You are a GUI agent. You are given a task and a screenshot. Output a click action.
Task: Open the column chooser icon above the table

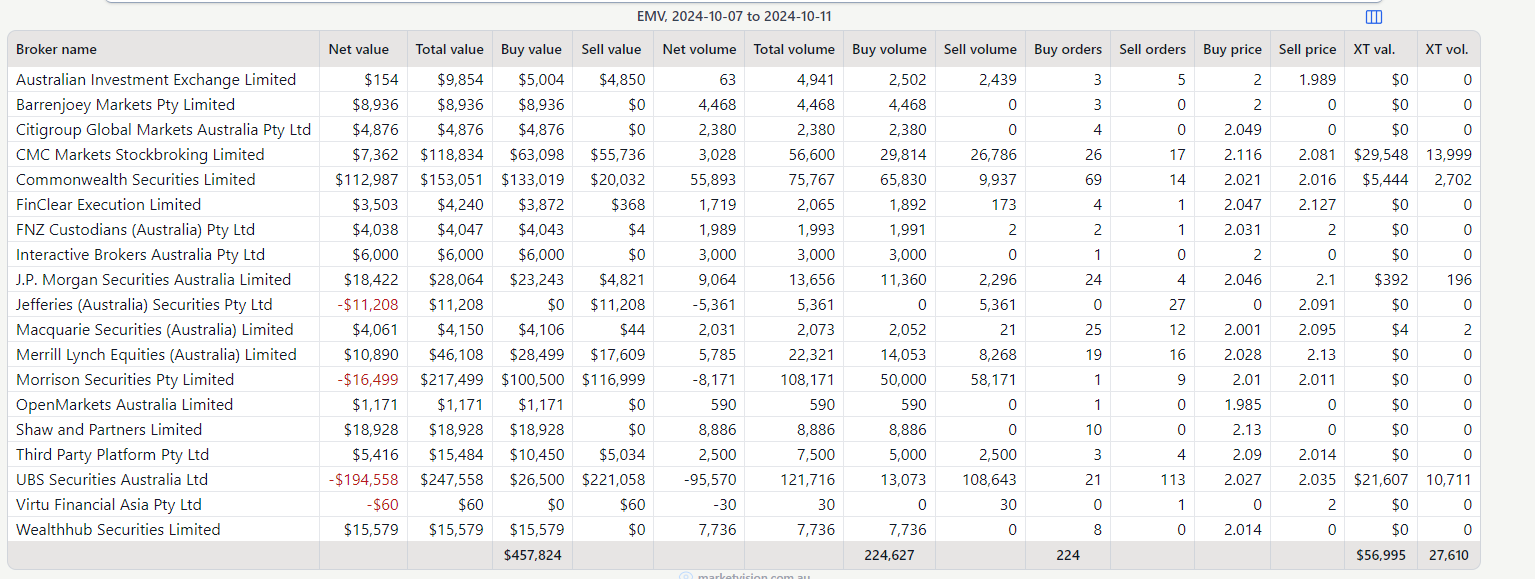pyautogui.click(x=1374, y=17)
